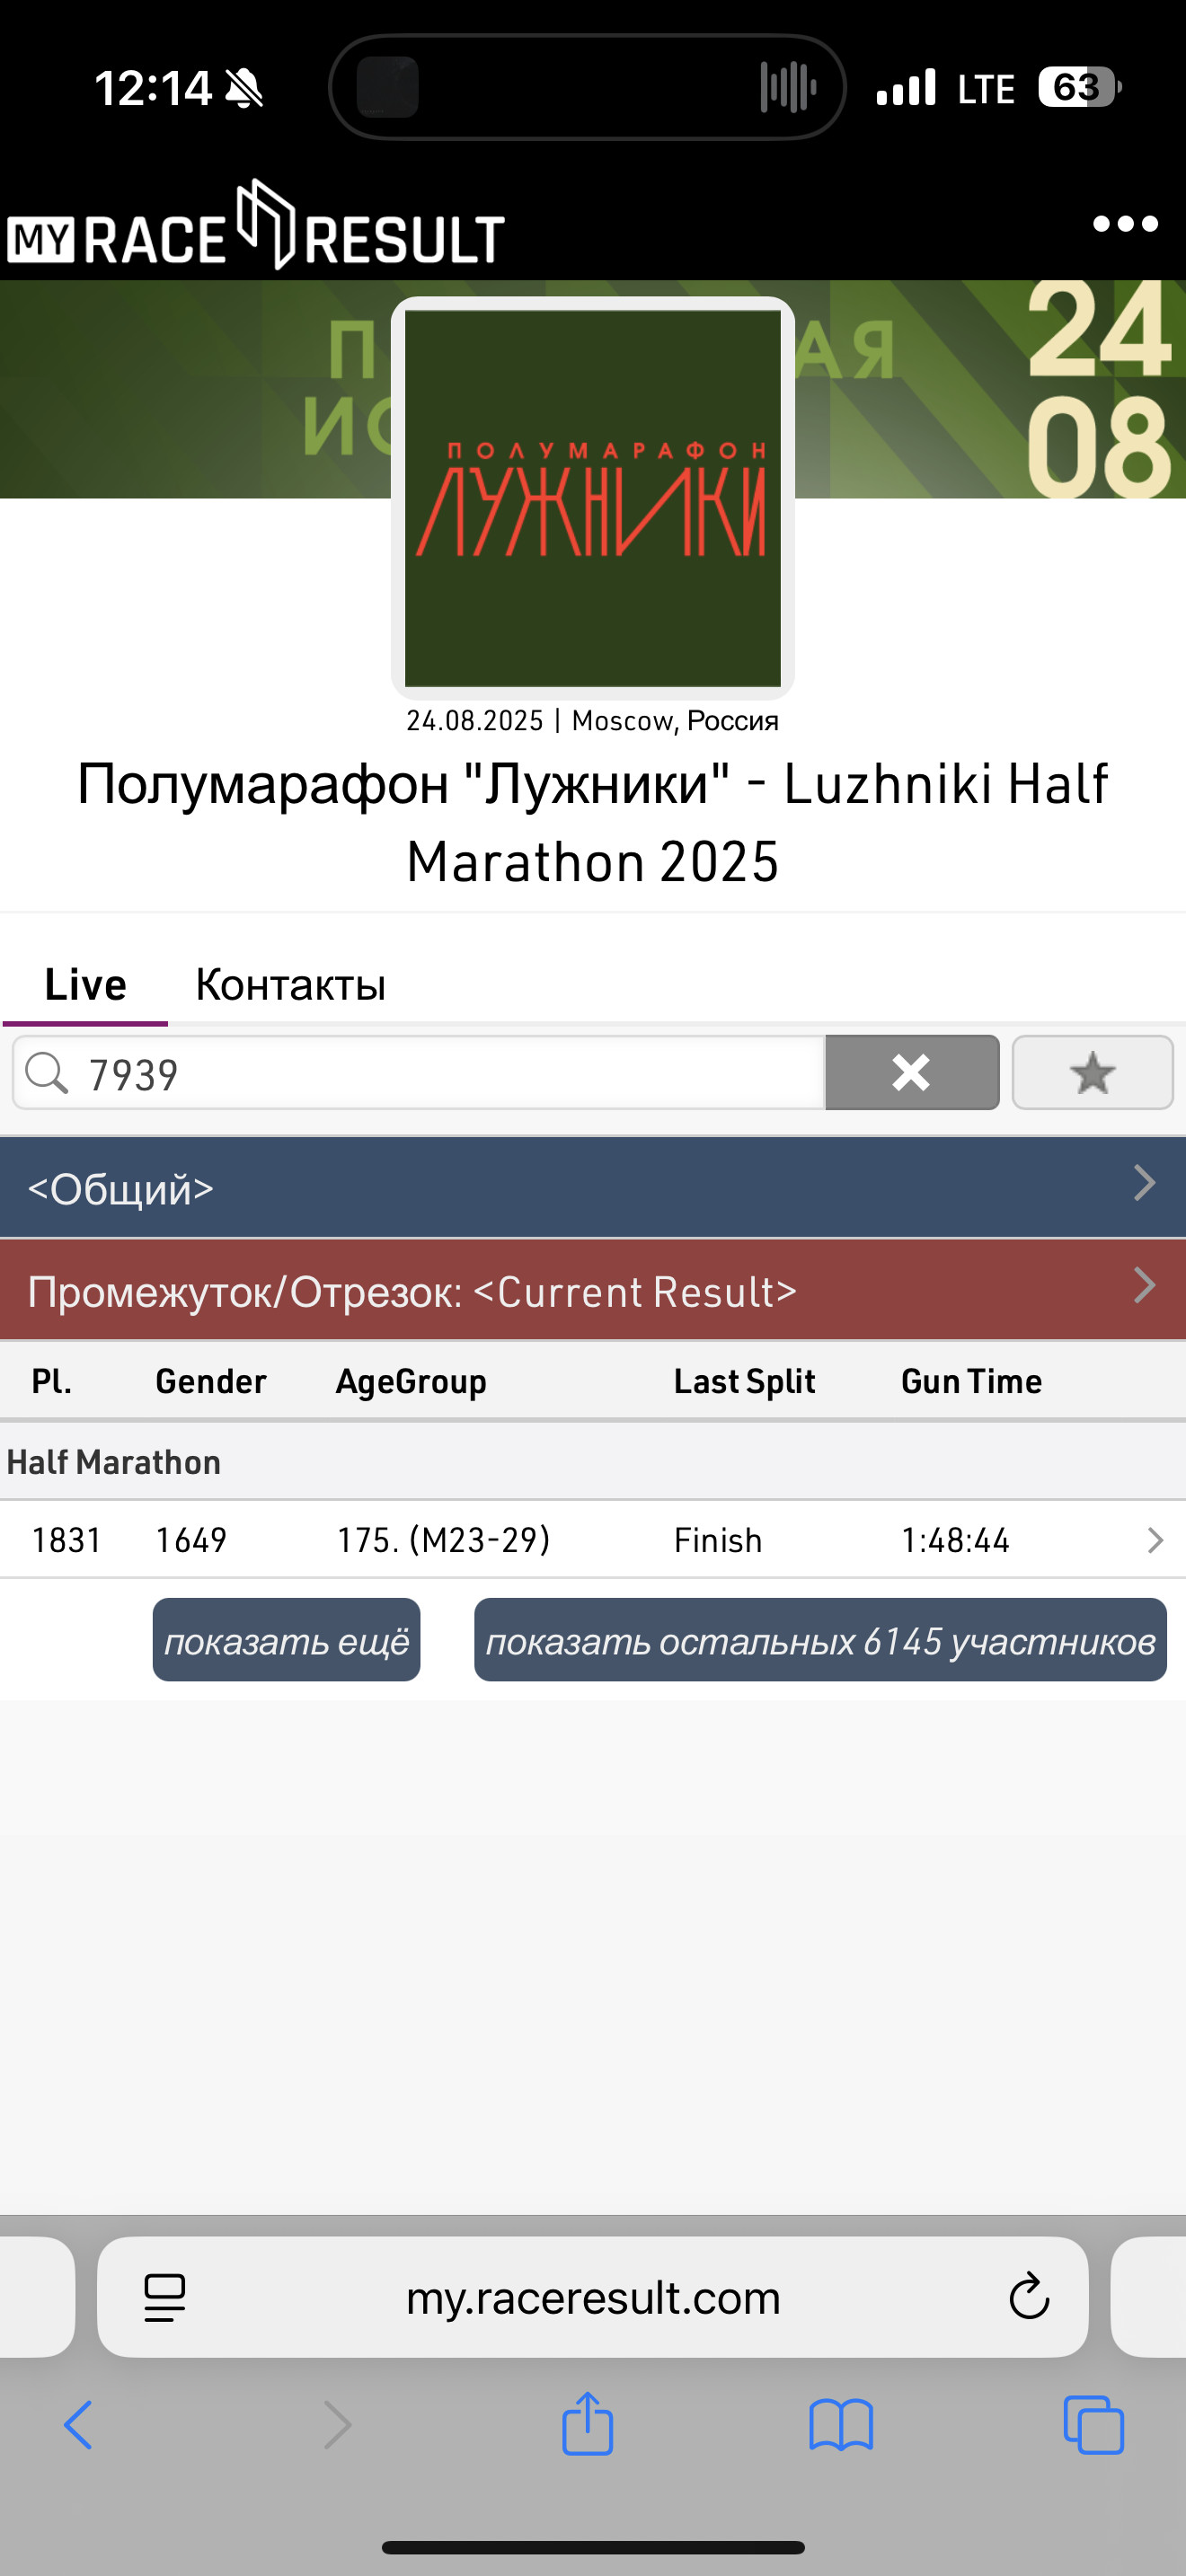Image resolution: width=1186 pixels, height=2576 pixels.
Task: Open details for runner placed 1831
Action: tap(593, 1540)
